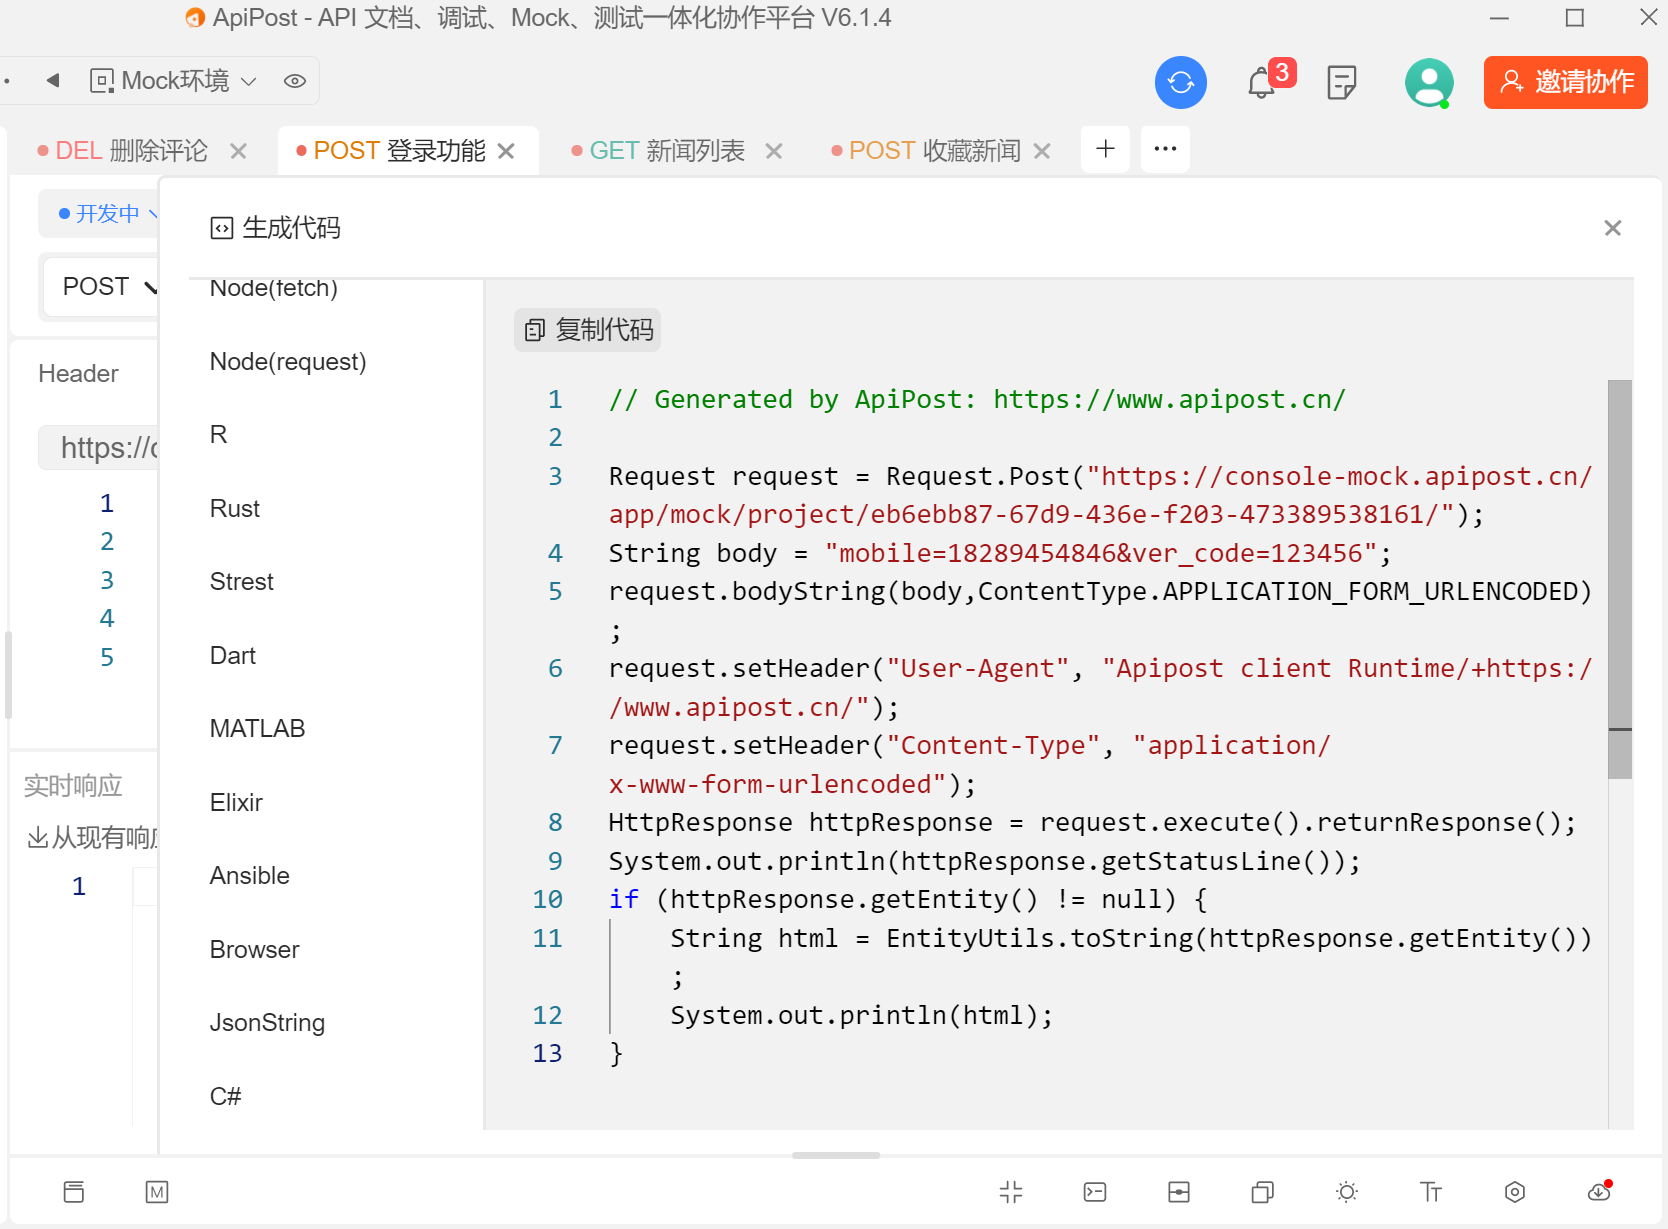Select Dart language option
Image resolution: width=1668 pixels, height=1229 pixels.
pyautogui.click(x=233, y=656)
